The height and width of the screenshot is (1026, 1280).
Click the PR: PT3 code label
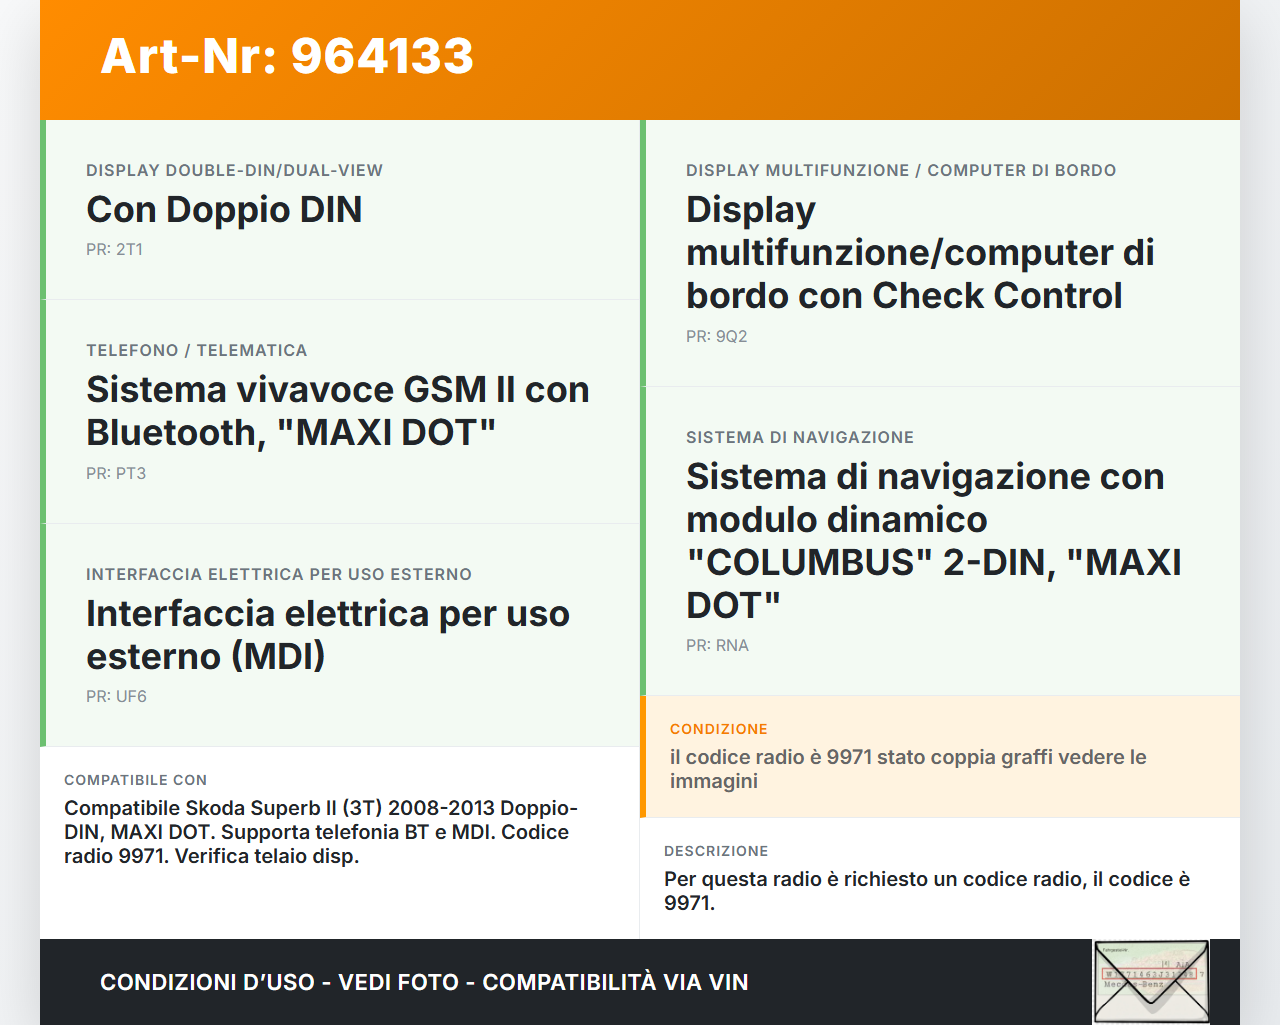coord(116,474)
